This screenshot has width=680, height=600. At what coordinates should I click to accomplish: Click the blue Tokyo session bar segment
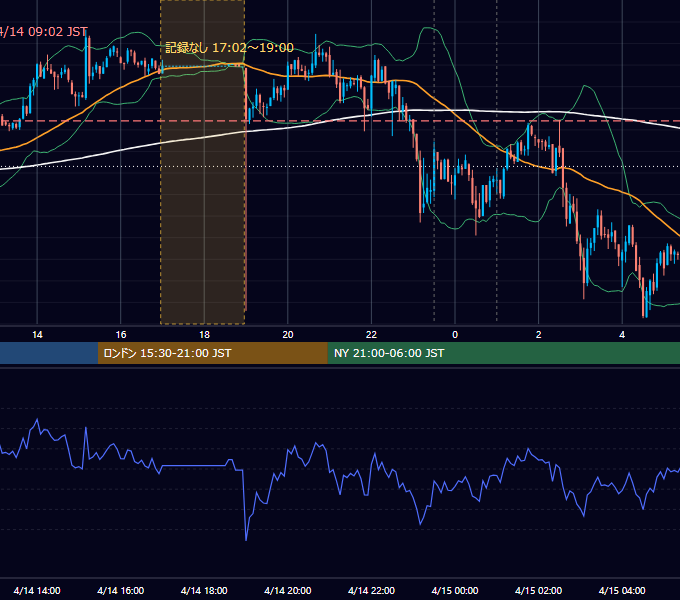point(49,353)
